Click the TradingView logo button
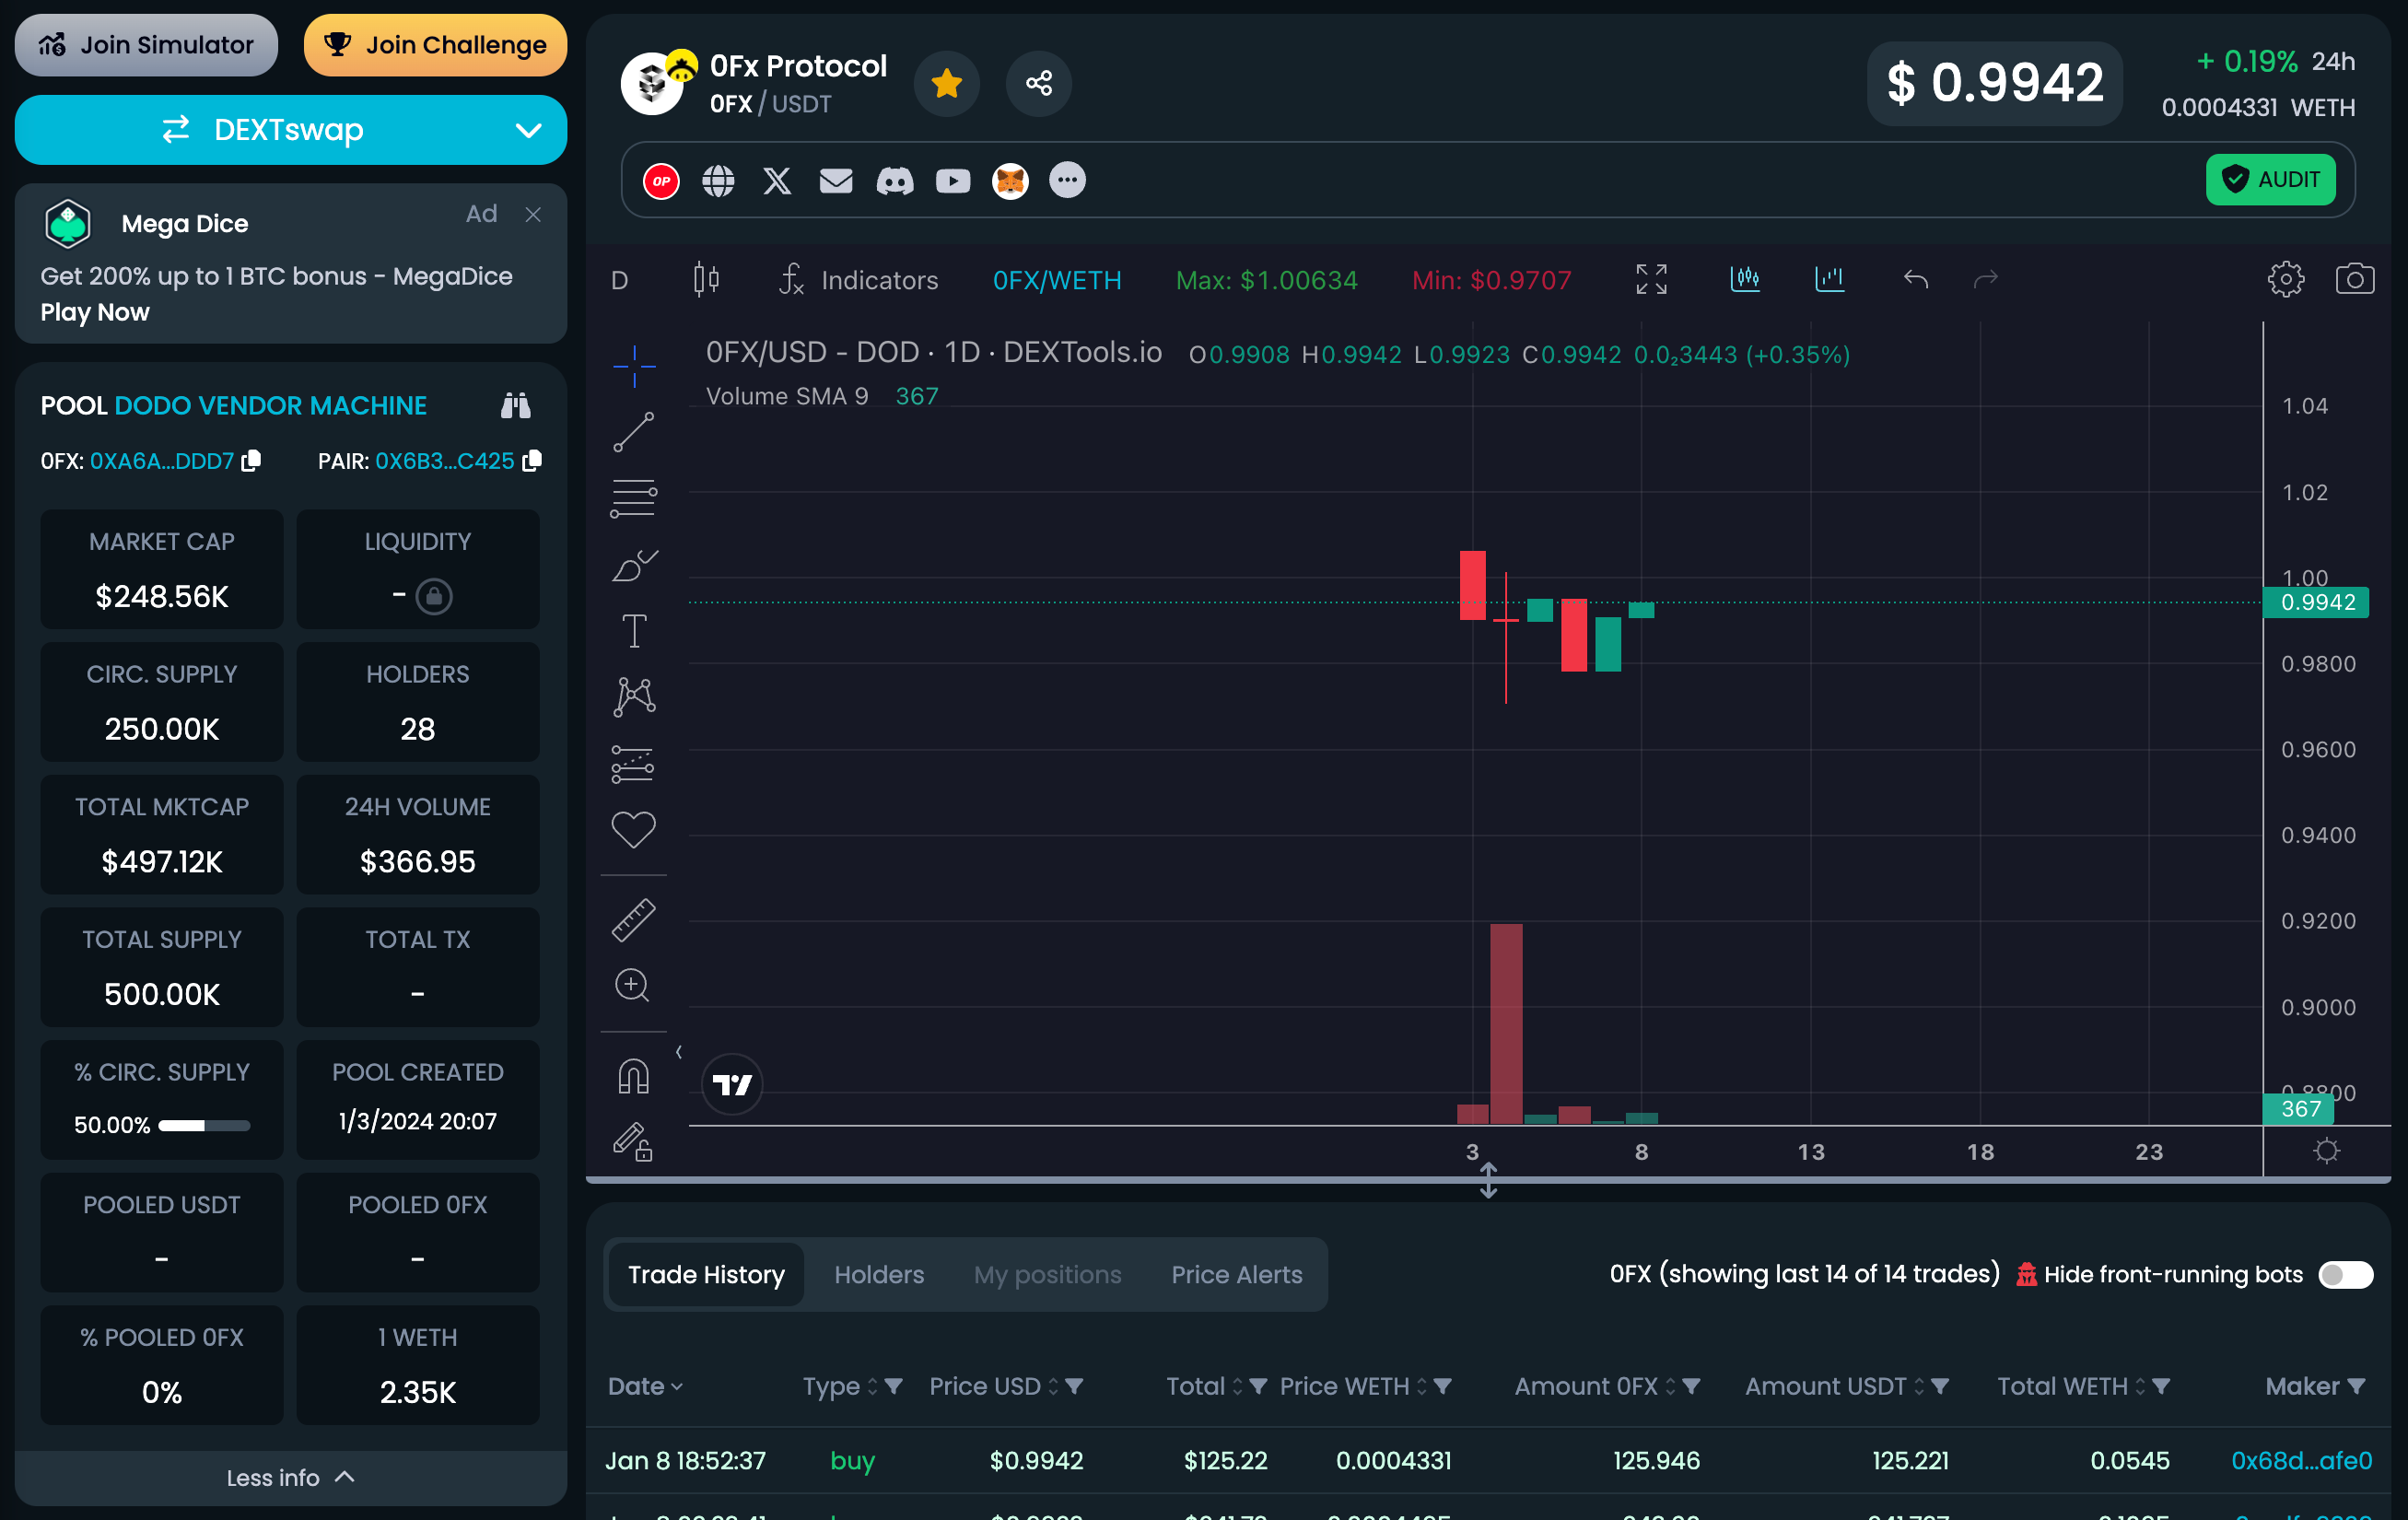 click(x=732, y=1084)
